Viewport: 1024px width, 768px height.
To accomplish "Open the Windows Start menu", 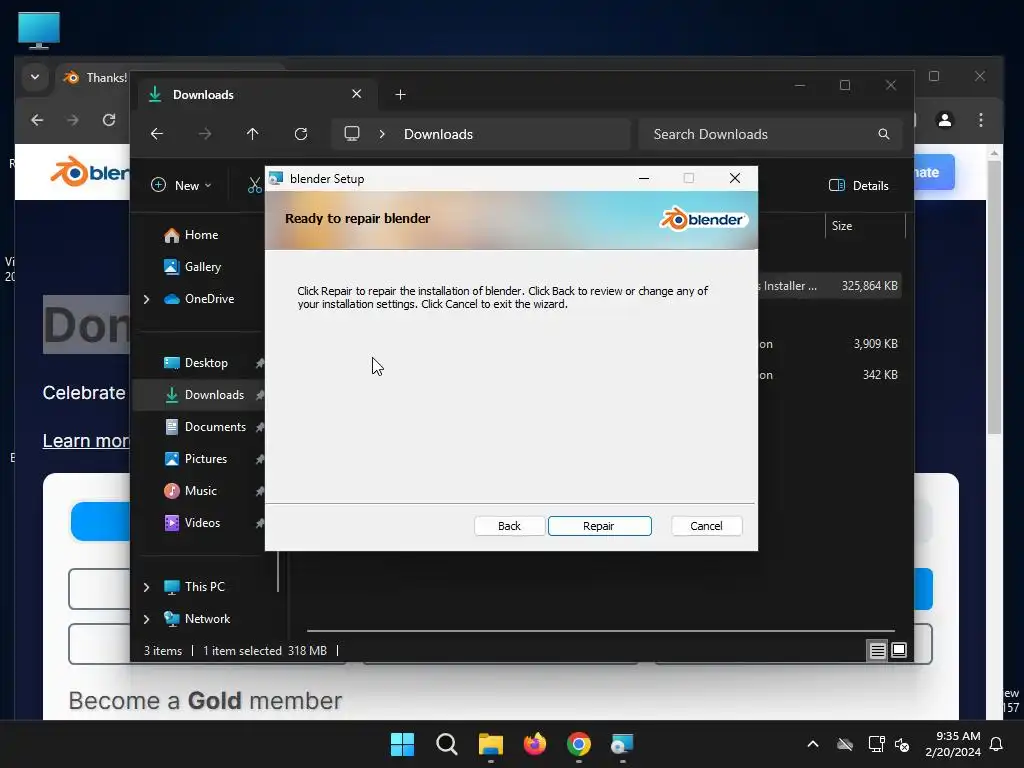I will coord(402,744).
